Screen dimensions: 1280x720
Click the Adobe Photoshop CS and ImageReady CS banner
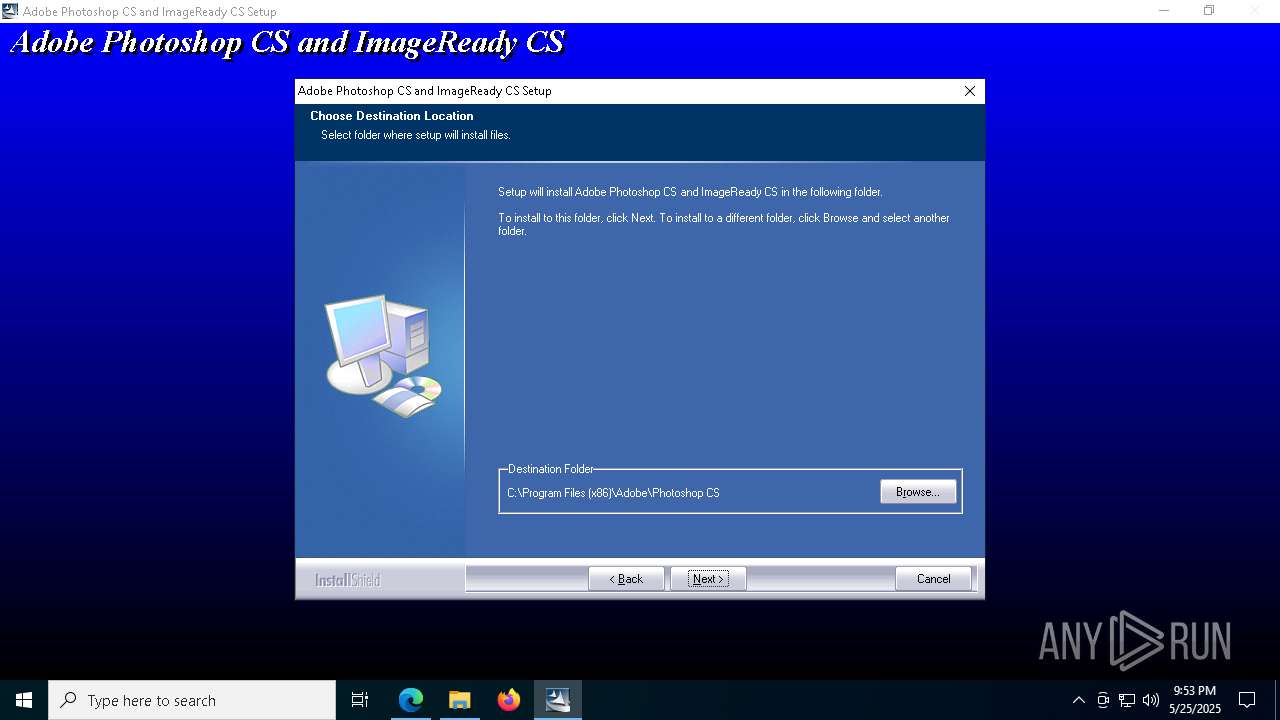pos(287,43)
